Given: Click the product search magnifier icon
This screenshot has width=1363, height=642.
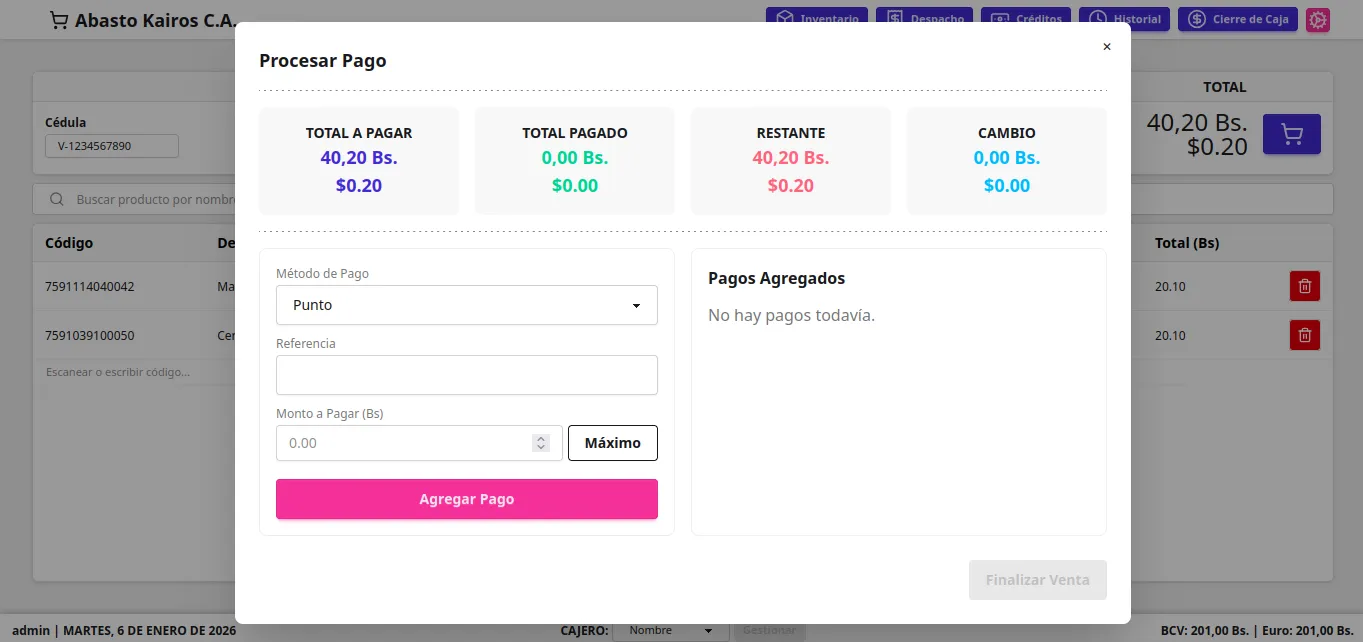Looking at the screenshot, I should pos(57,199).
